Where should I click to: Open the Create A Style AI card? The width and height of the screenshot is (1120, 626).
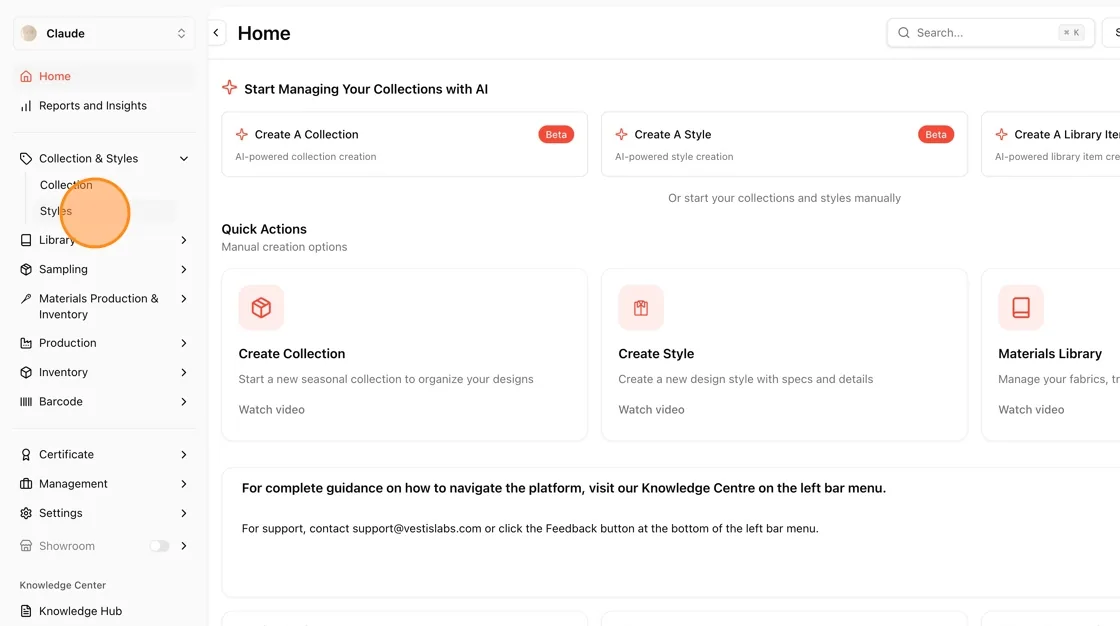784,144
